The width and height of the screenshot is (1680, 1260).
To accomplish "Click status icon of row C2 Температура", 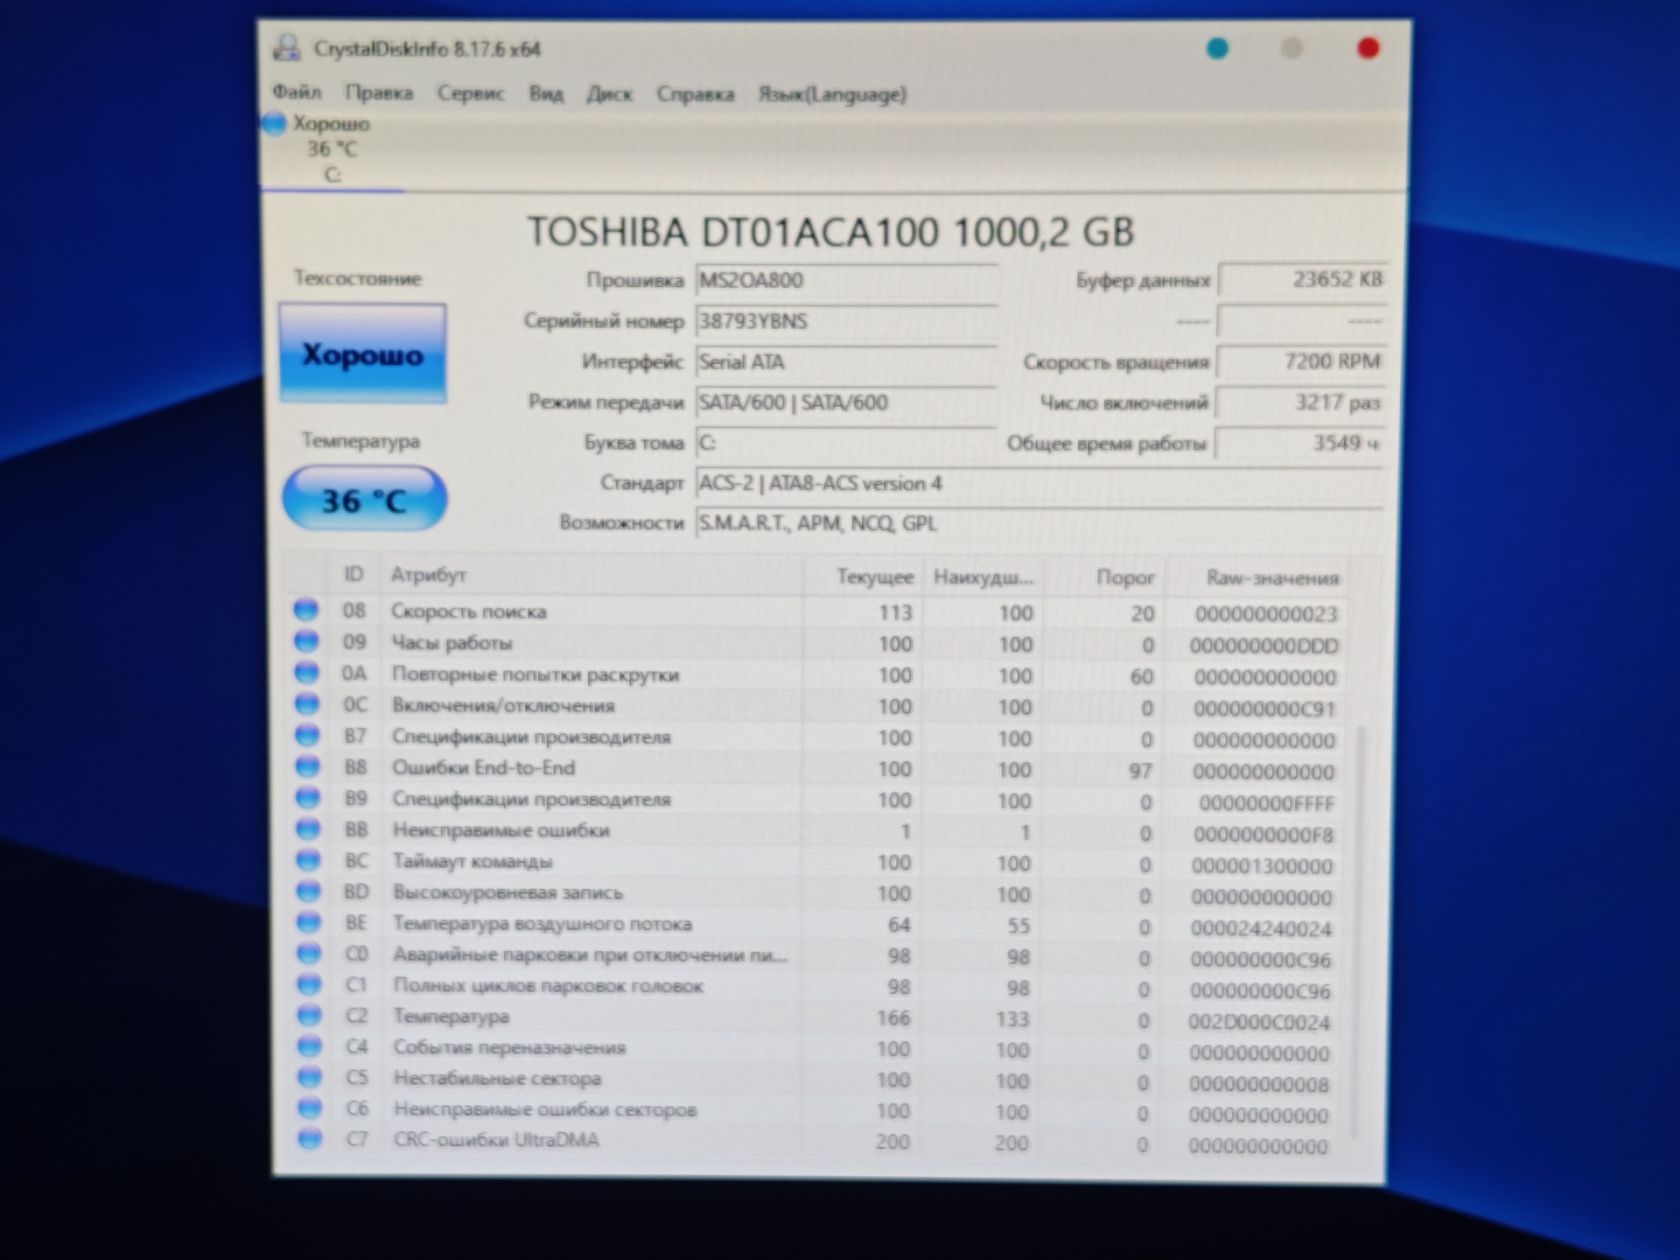I will 309,1015.
